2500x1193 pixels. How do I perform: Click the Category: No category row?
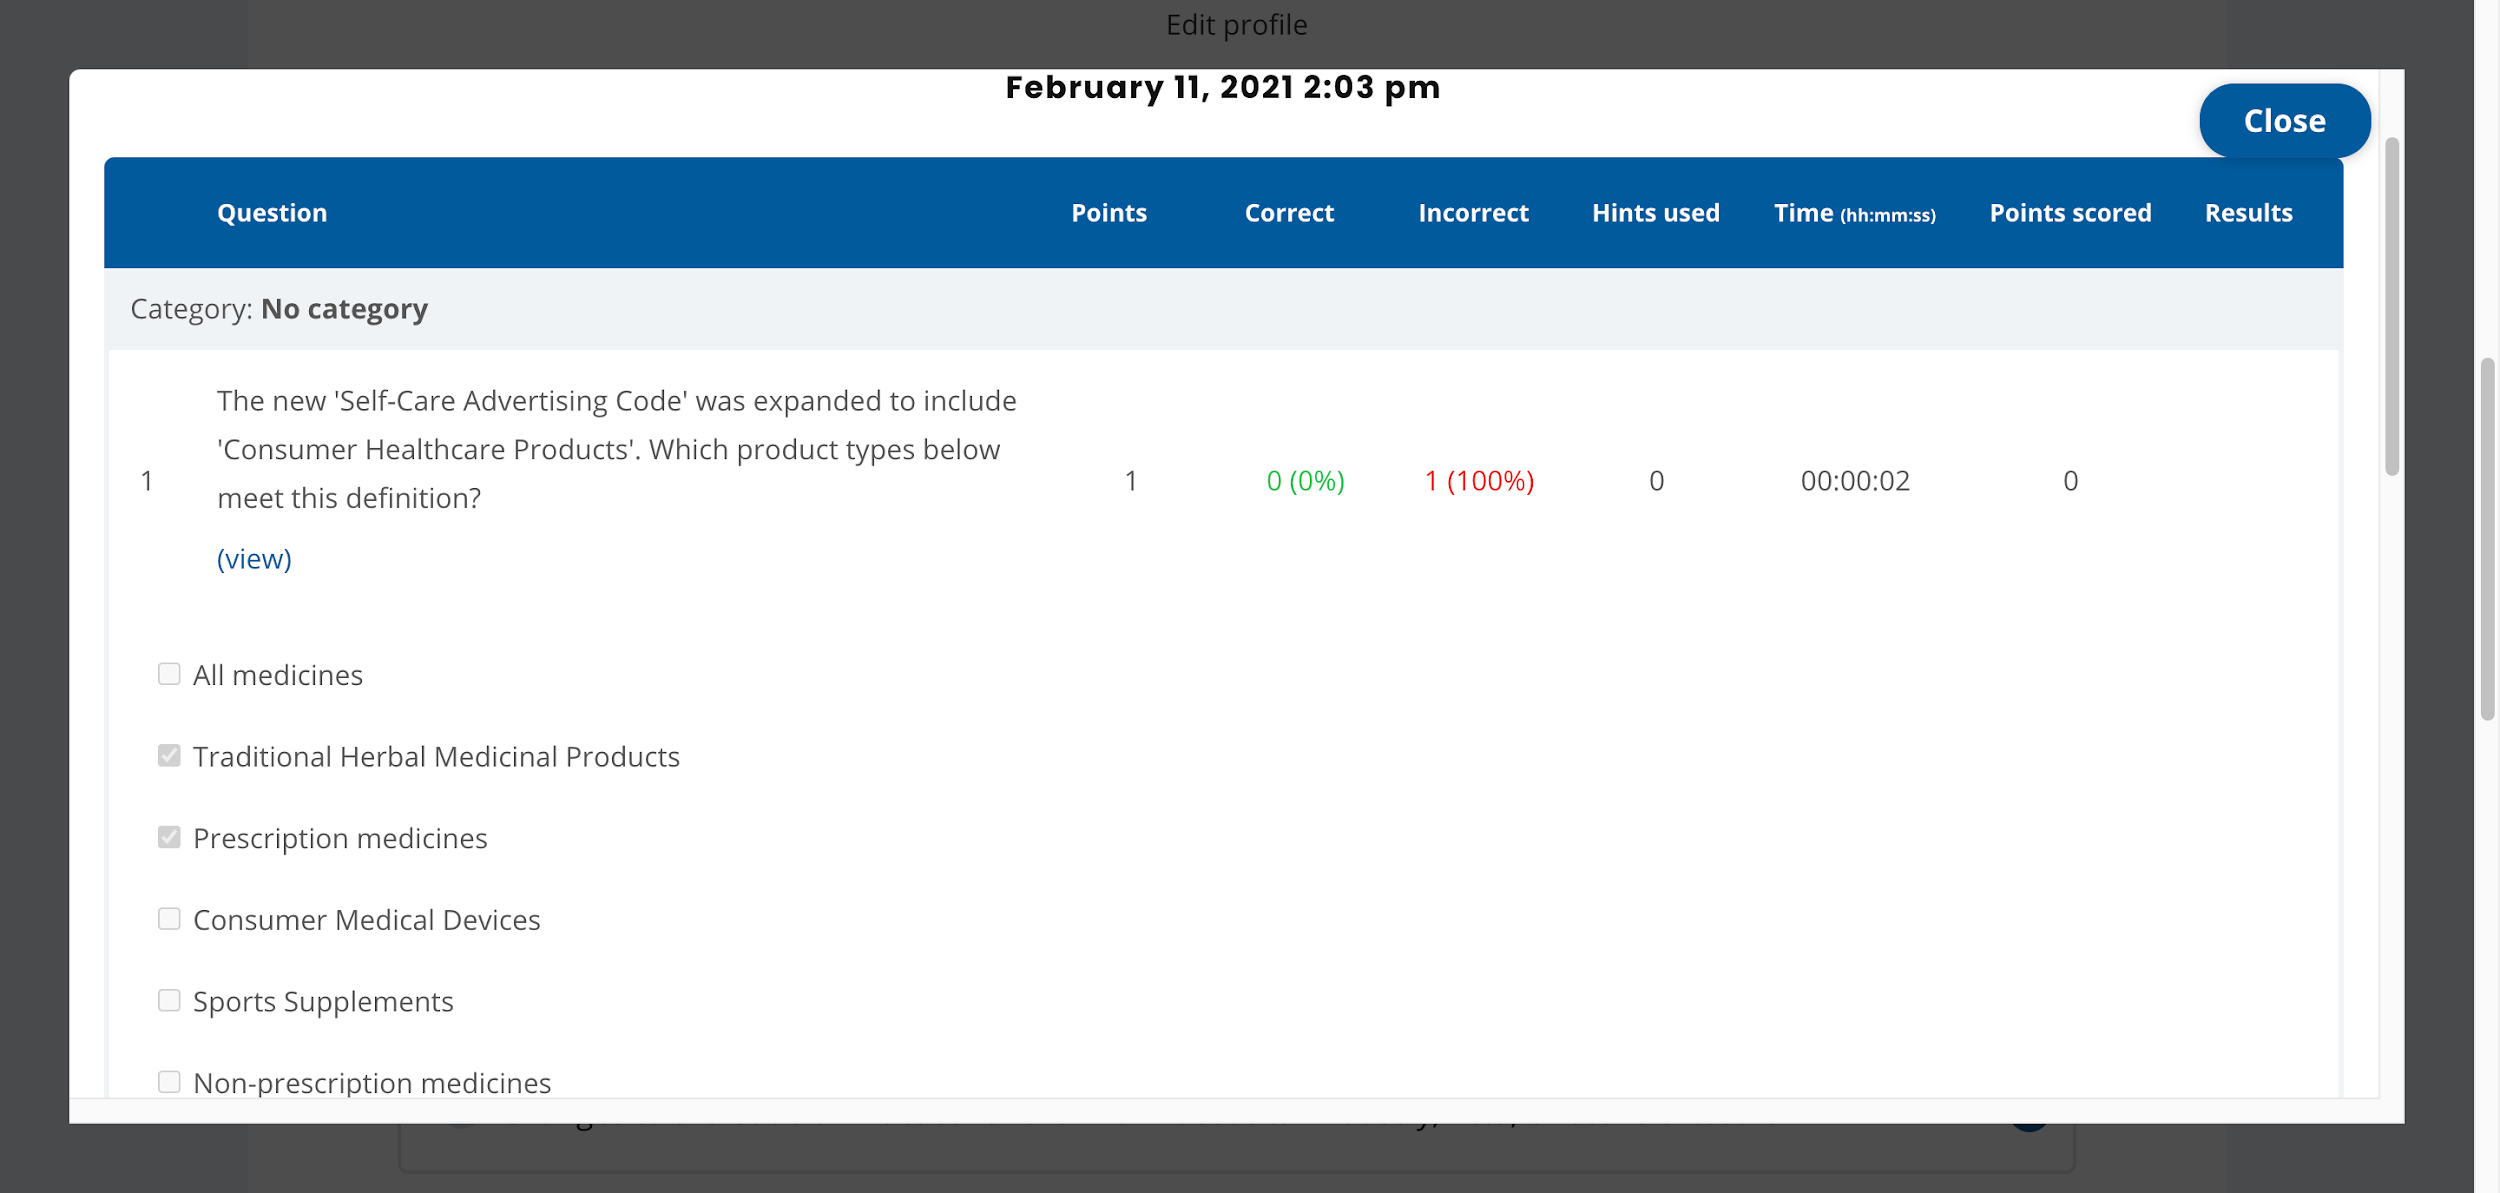pos(279,309)
